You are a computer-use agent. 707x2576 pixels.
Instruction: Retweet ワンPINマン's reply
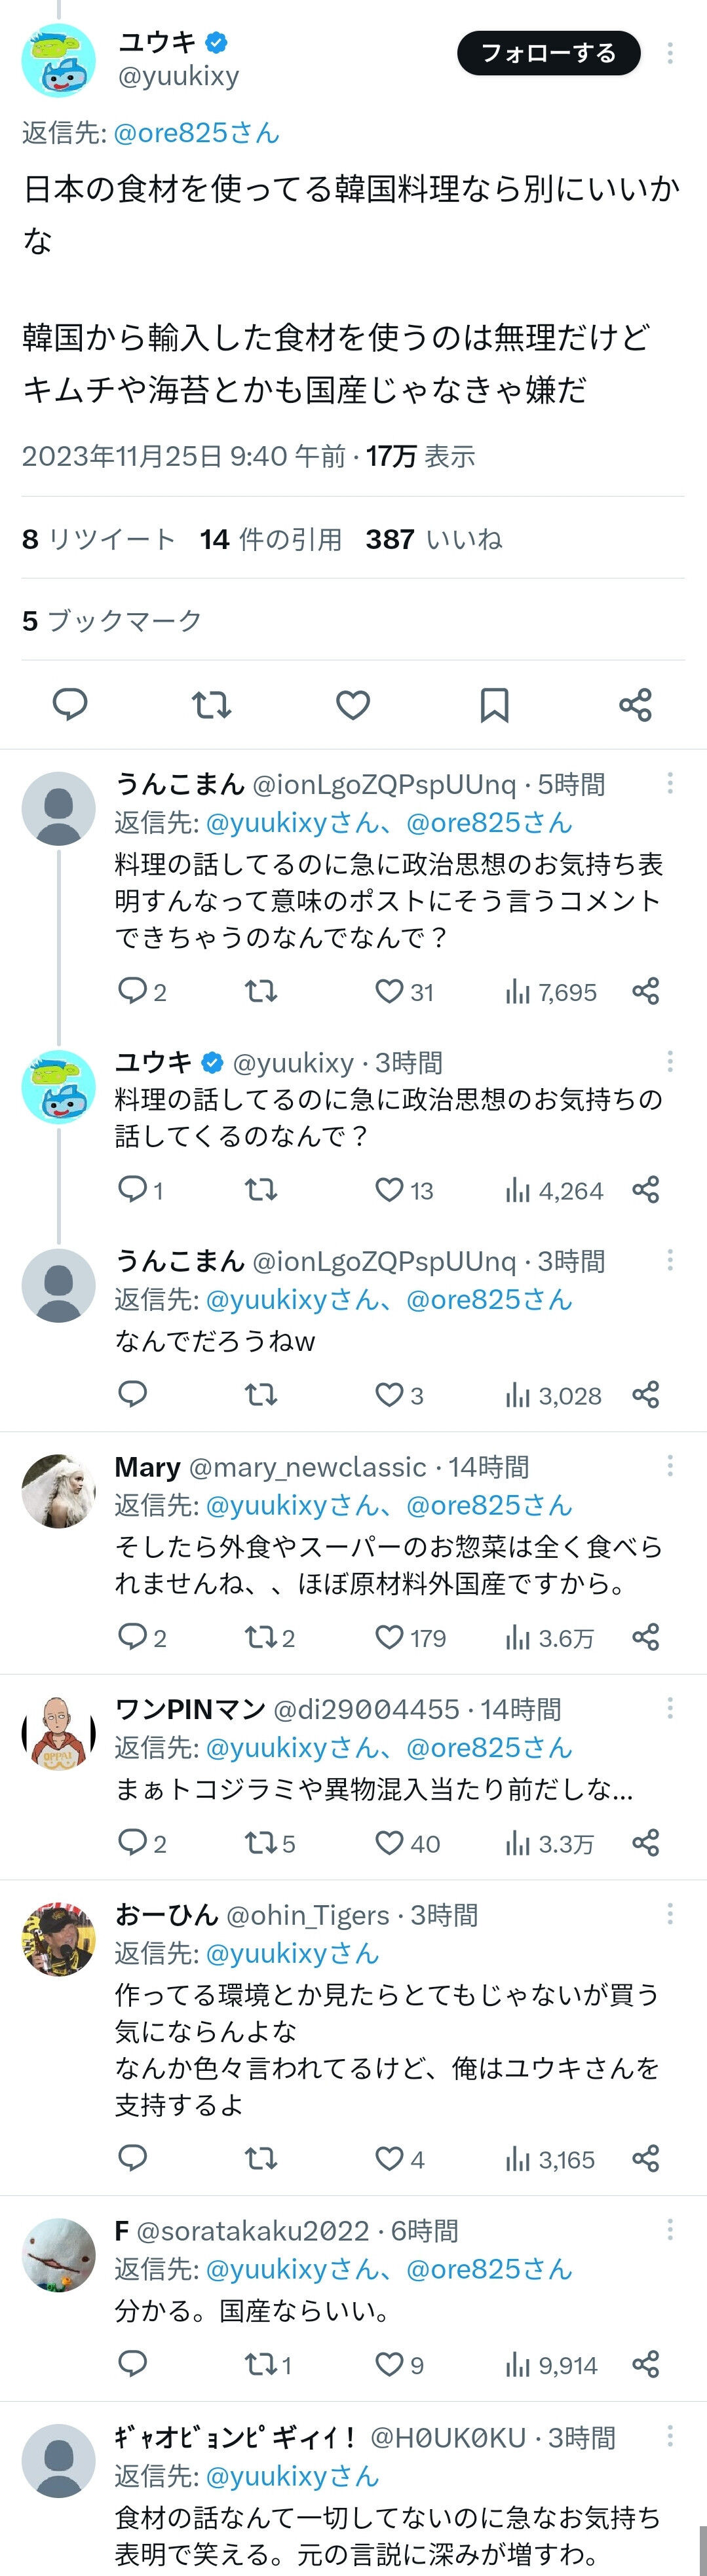pos(261,1843)
